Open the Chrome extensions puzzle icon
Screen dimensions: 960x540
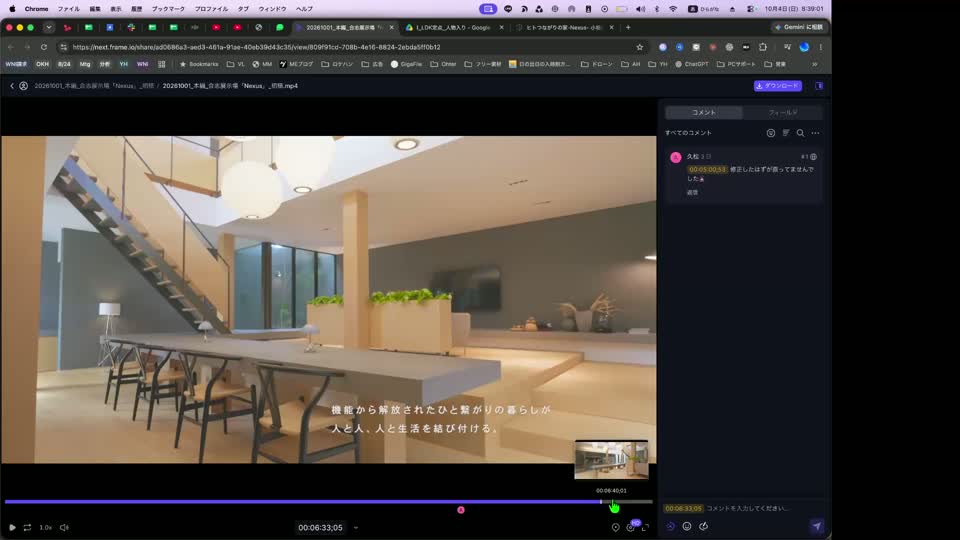[763, 47]
